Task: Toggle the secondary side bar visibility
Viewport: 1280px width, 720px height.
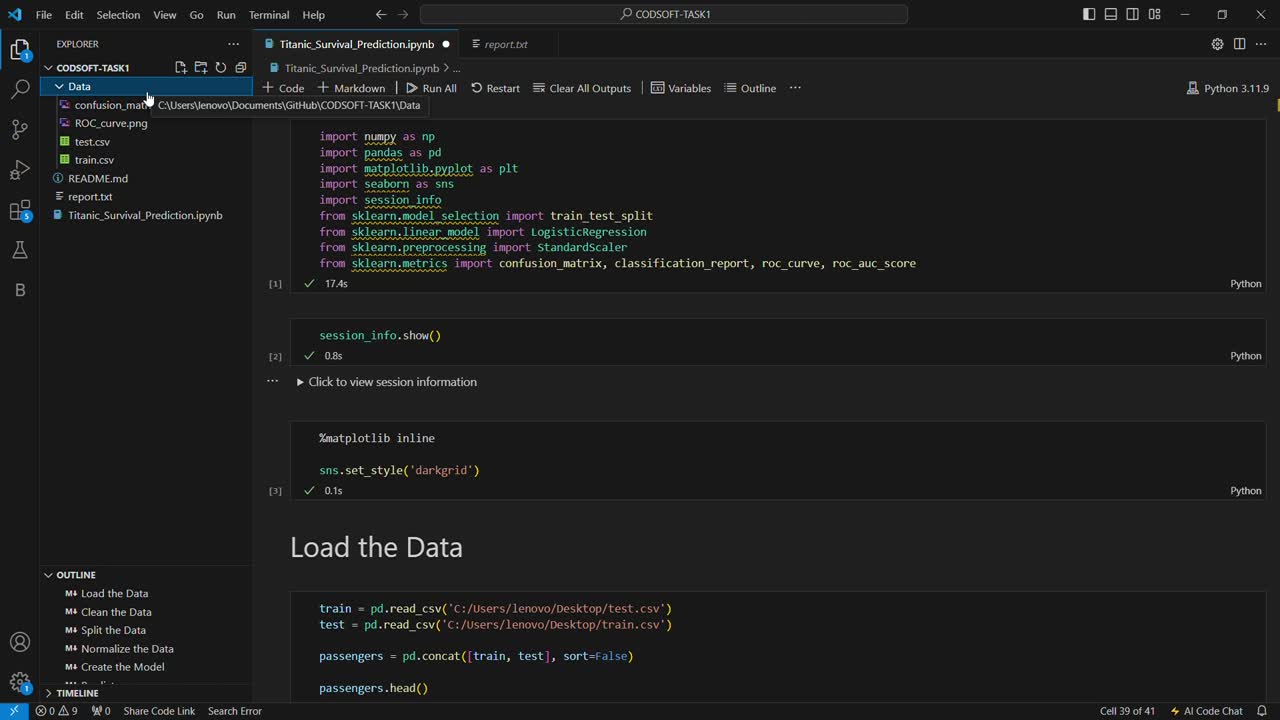Action: (1133, 15)
